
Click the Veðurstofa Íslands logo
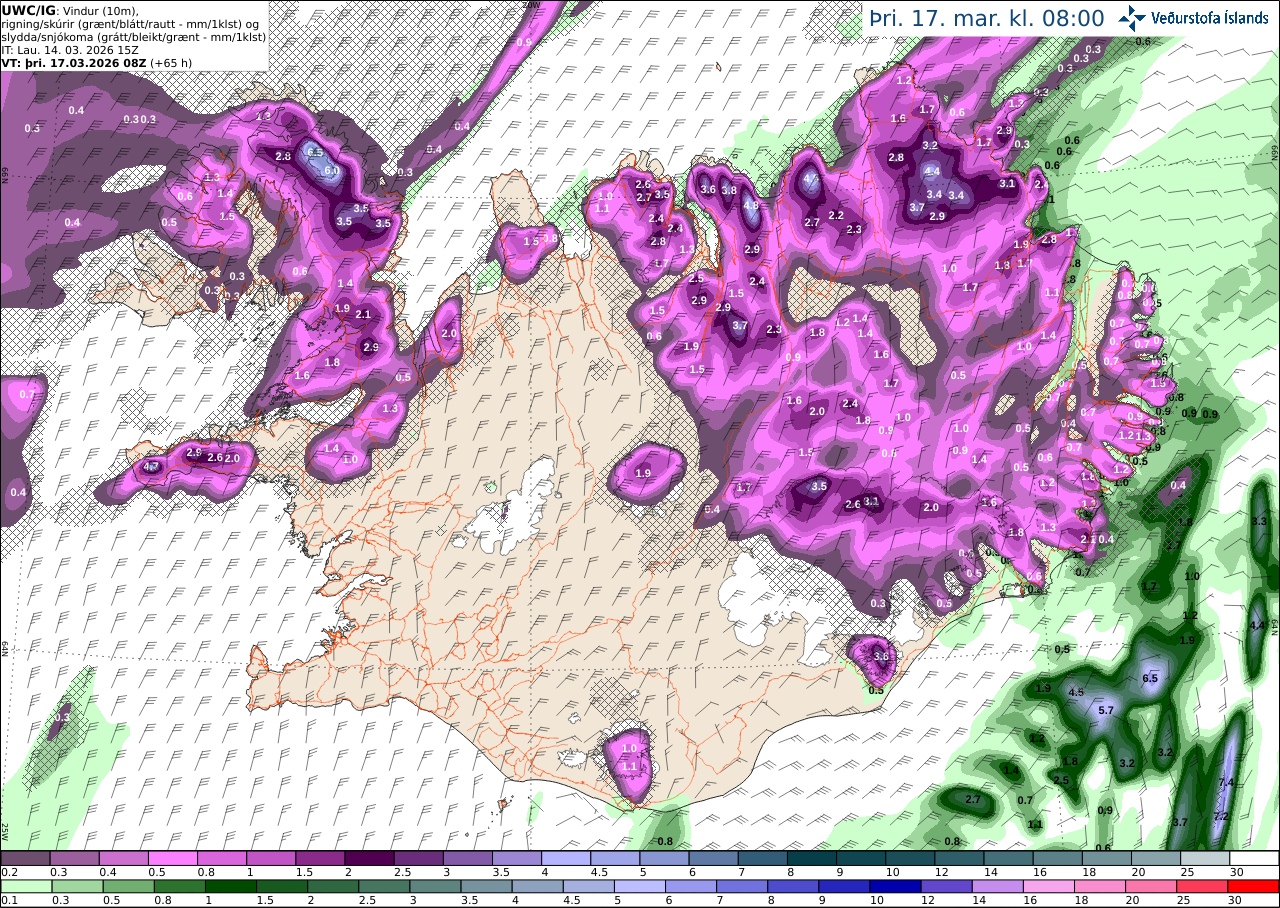pos(1193,17)
